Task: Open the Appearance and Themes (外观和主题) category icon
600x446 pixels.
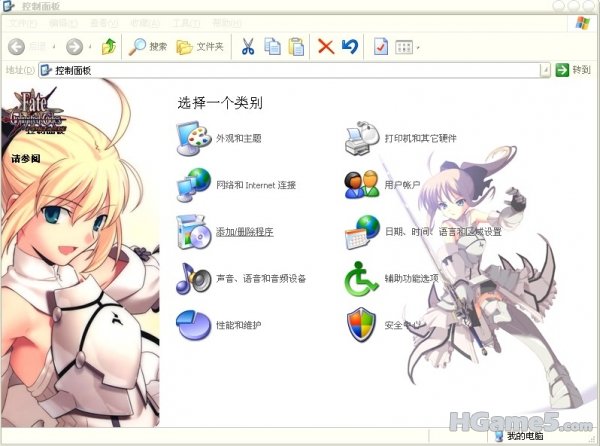Action: 190,137
